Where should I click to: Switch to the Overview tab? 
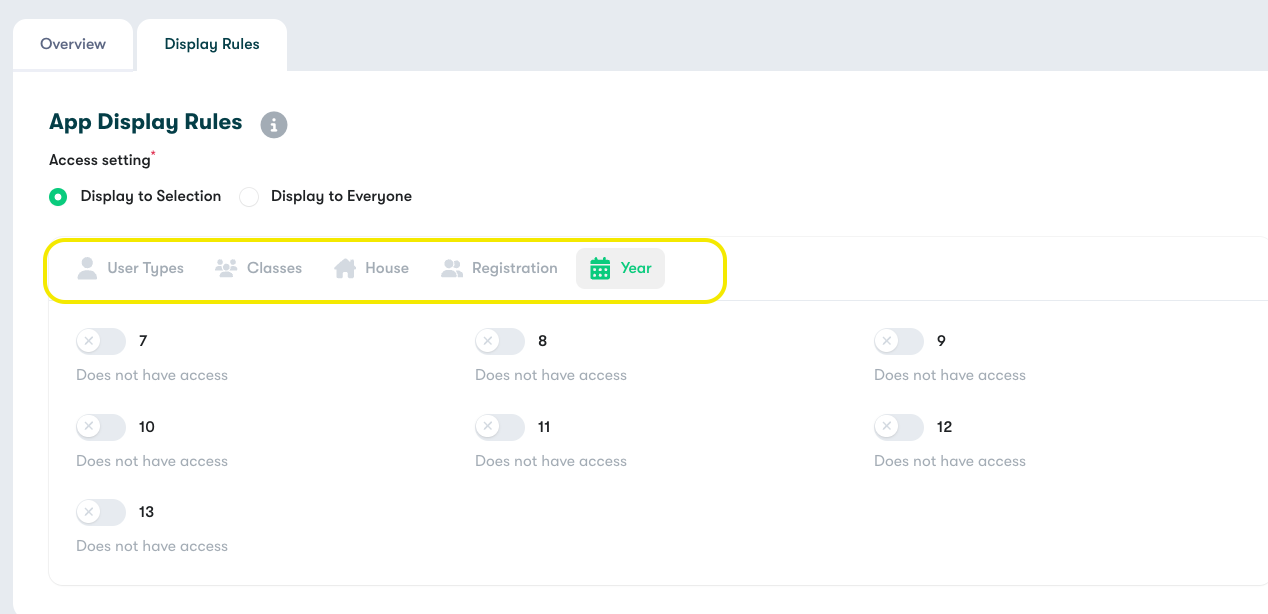coord(73,44)
